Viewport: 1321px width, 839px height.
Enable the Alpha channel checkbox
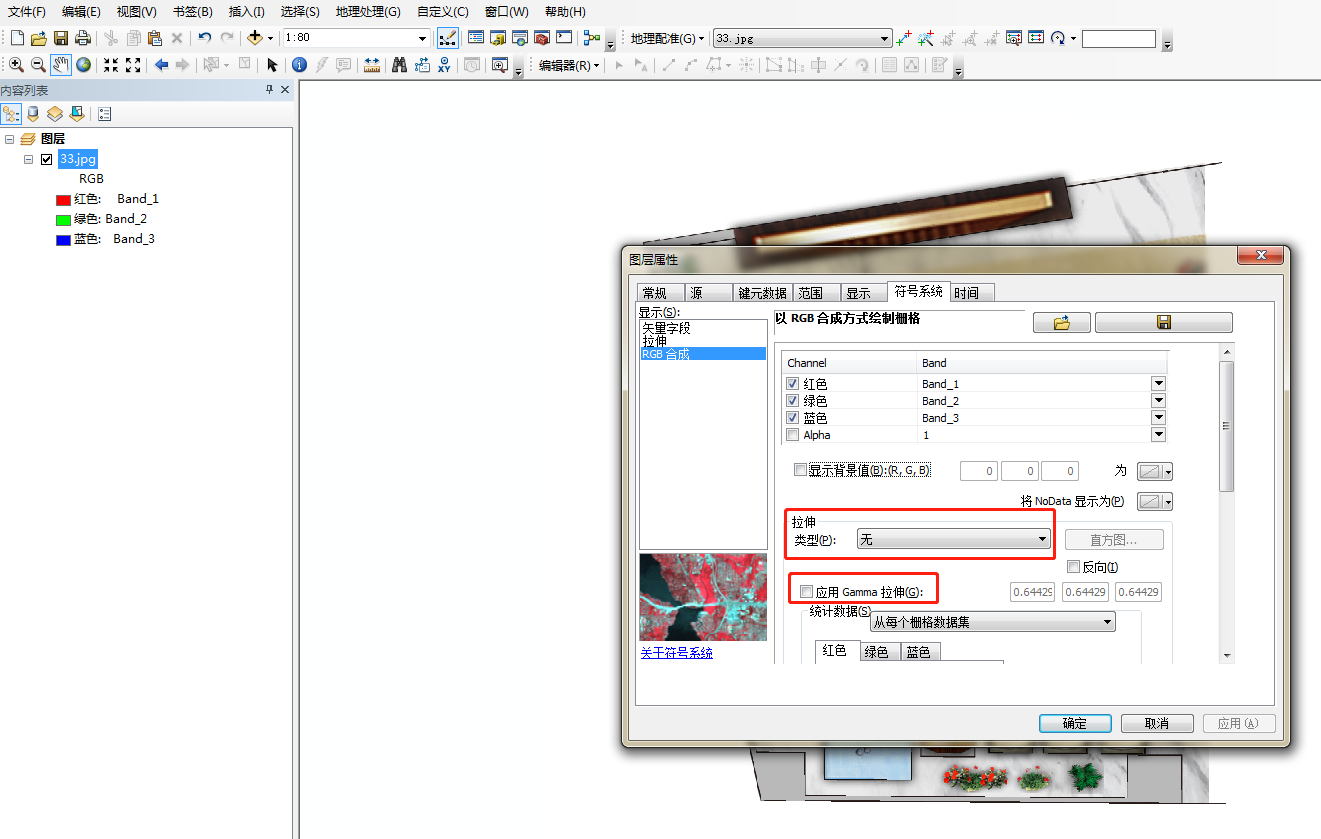tap(793, 433)
